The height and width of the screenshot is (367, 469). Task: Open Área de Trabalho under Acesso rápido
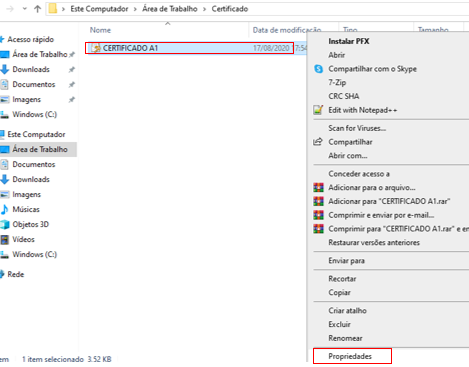point(40,54)
